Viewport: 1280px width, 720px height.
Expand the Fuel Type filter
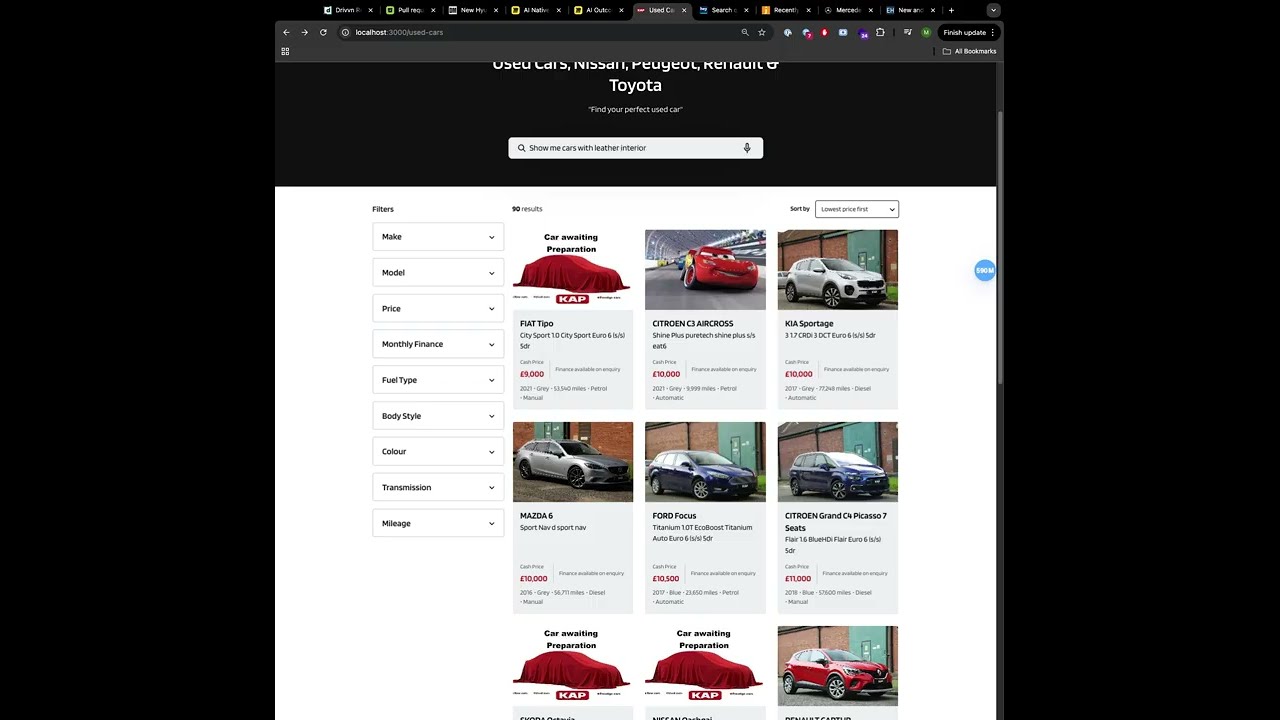pos(438,380)
